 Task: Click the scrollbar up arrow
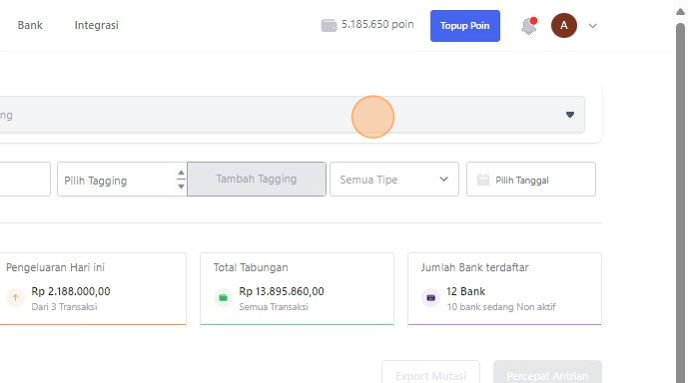pyautogui.click(x=680, y=12)
